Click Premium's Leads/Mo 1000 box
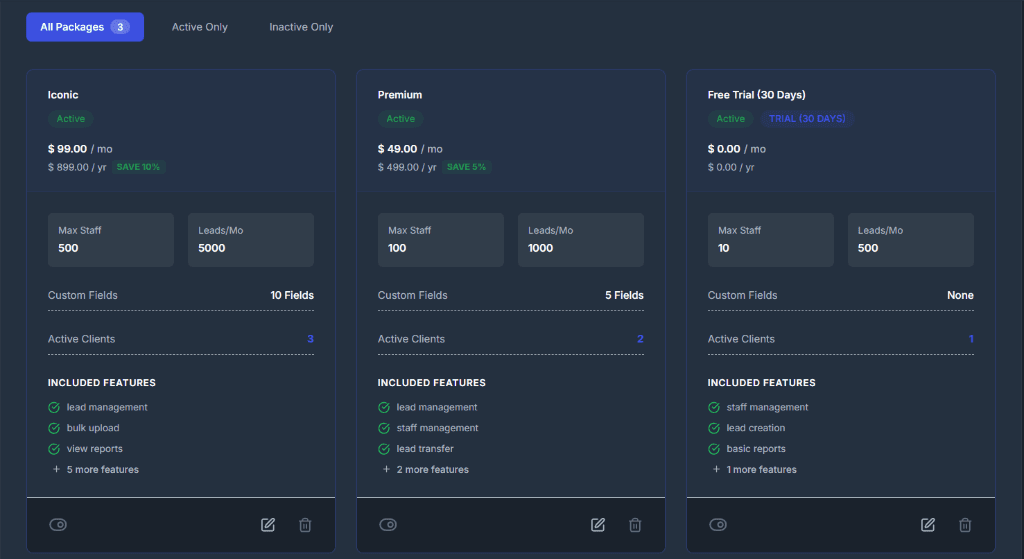Viewport: 1024px width, 559px height. click(x=581, y=240)
